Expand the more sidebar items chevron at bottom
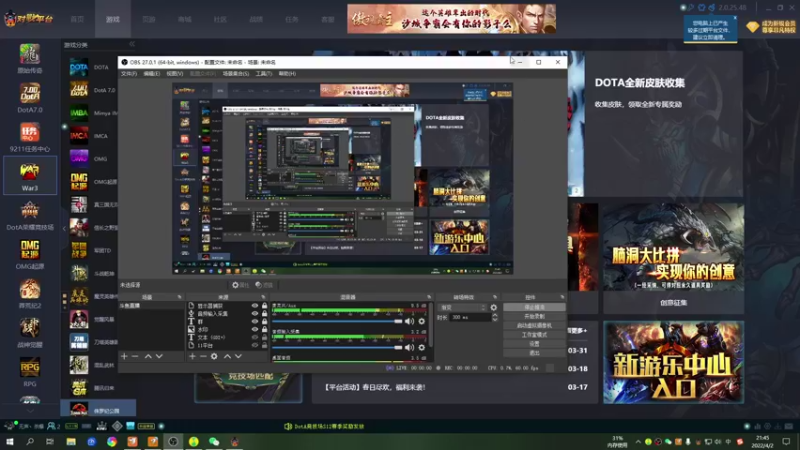Image resolution: width=800 pixels, height=450 pixels. tap(30, 410)
